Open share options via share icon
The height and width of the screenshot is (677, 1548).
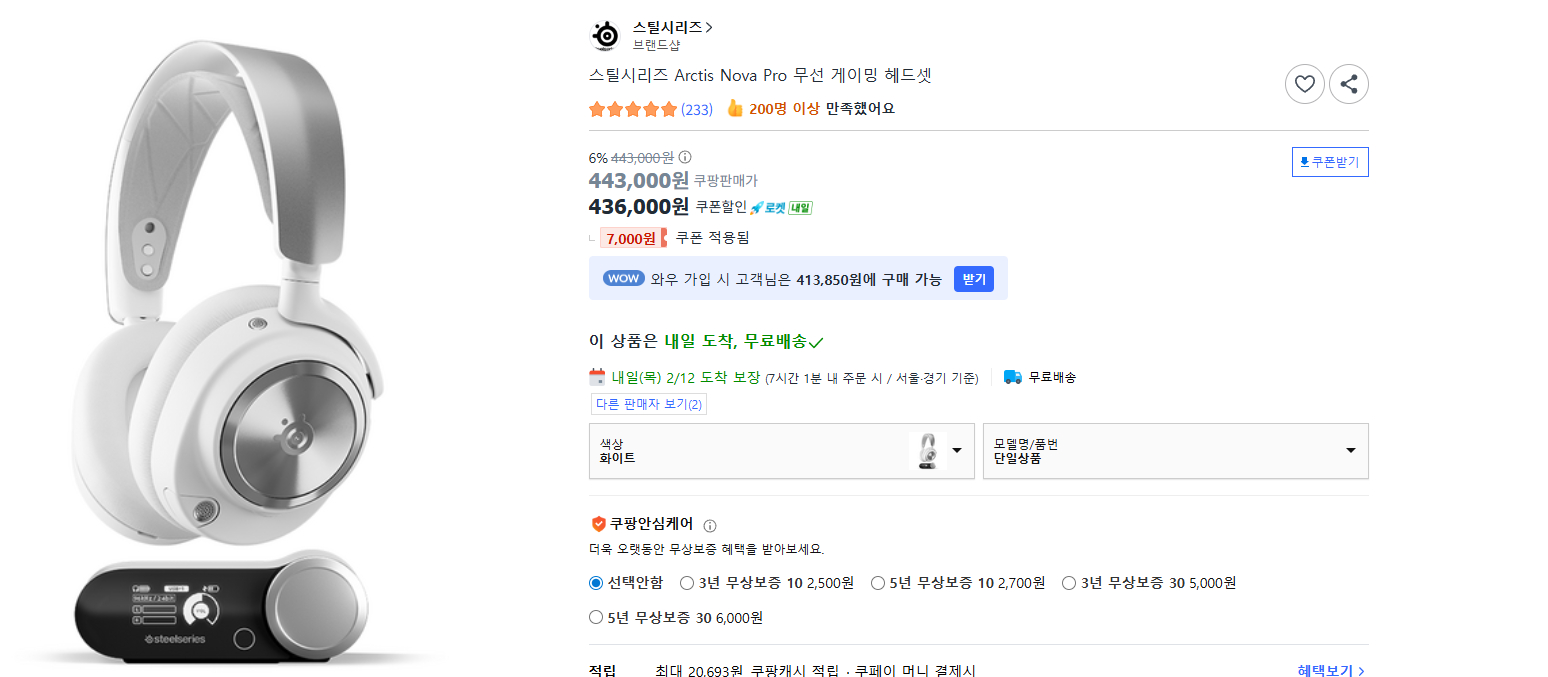point(1349,84)
